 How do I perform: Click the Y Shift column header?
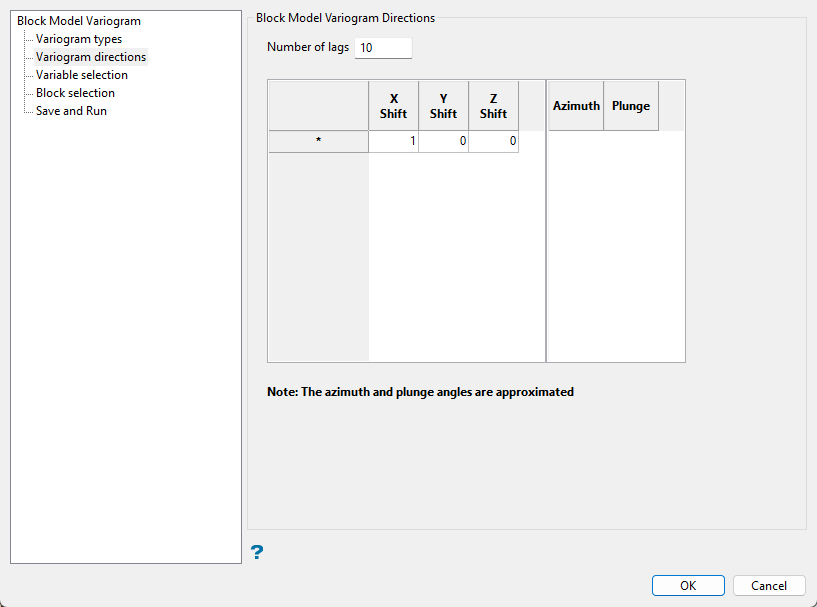click(x=443, y=106)
